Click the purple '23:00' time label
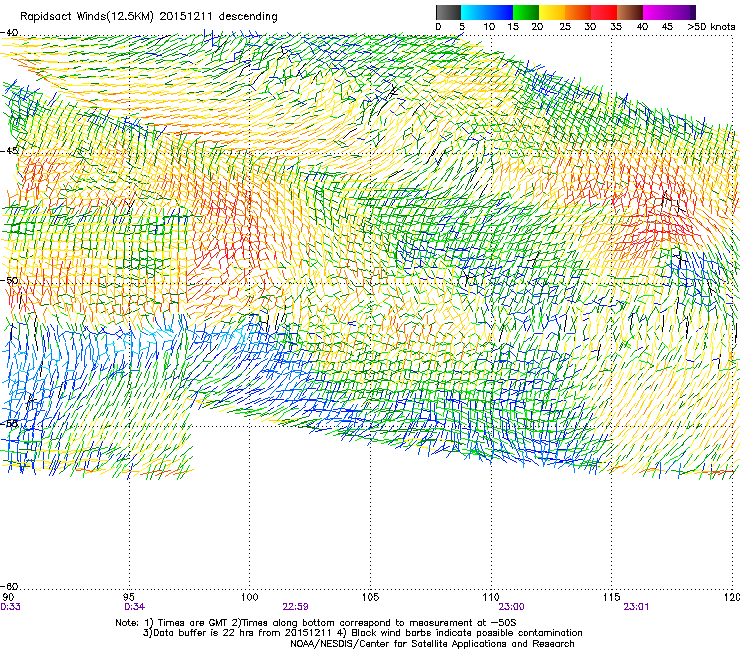This screenshot has height=650, width=740. (512, 607)
